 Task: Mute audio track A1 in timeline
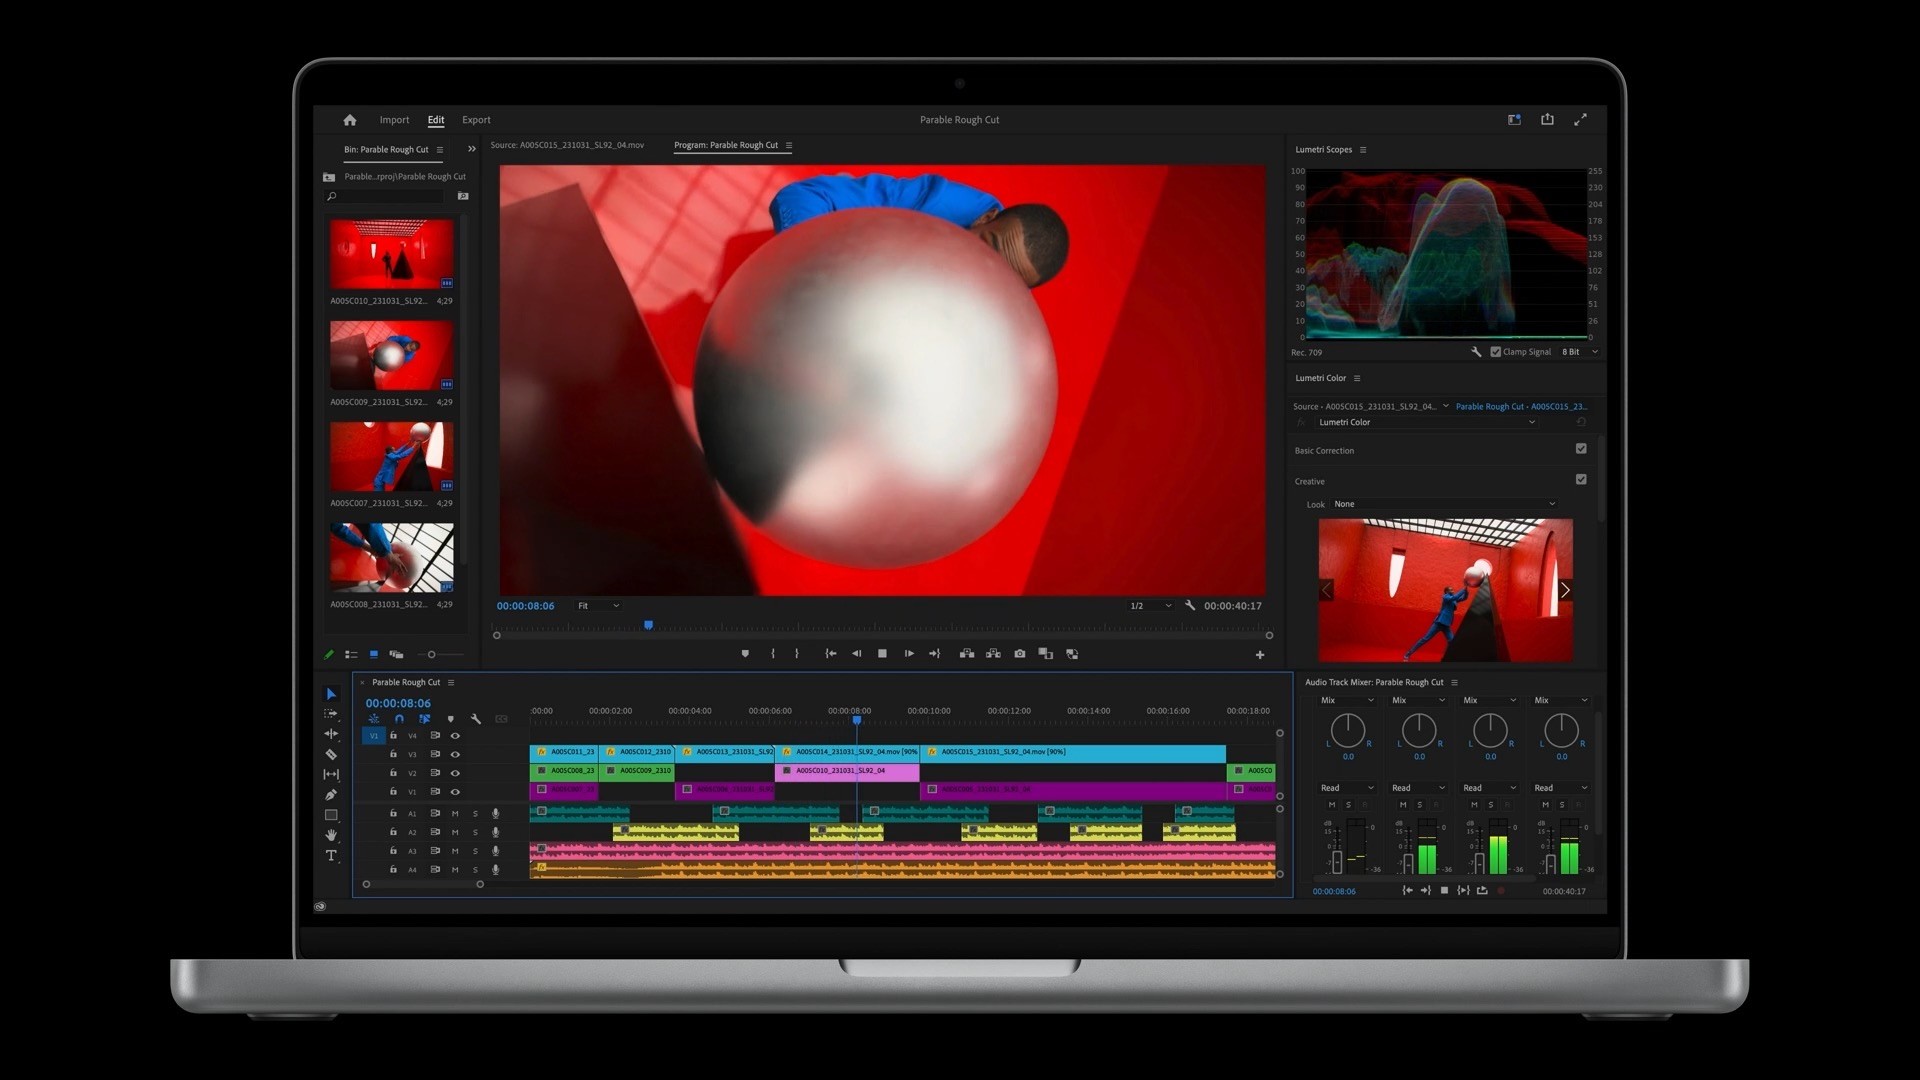point(455,814)
